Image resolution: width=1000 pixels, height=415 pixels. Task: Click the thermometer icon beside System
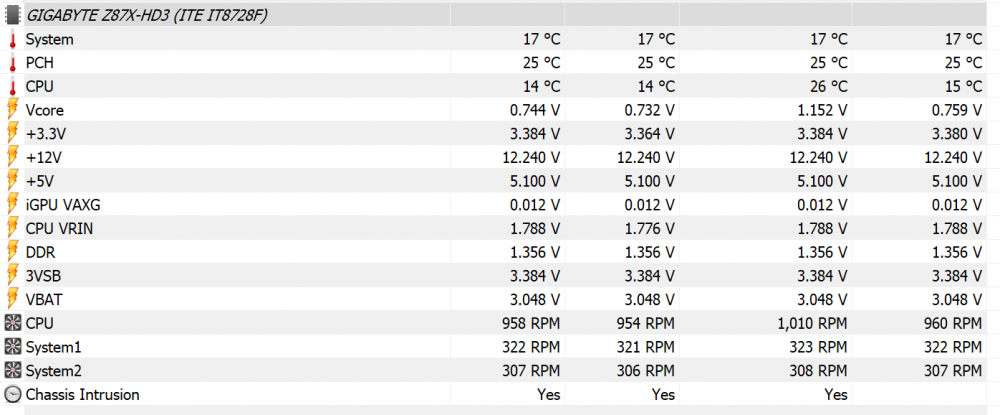pyautogui.click(x=12, y=40)
